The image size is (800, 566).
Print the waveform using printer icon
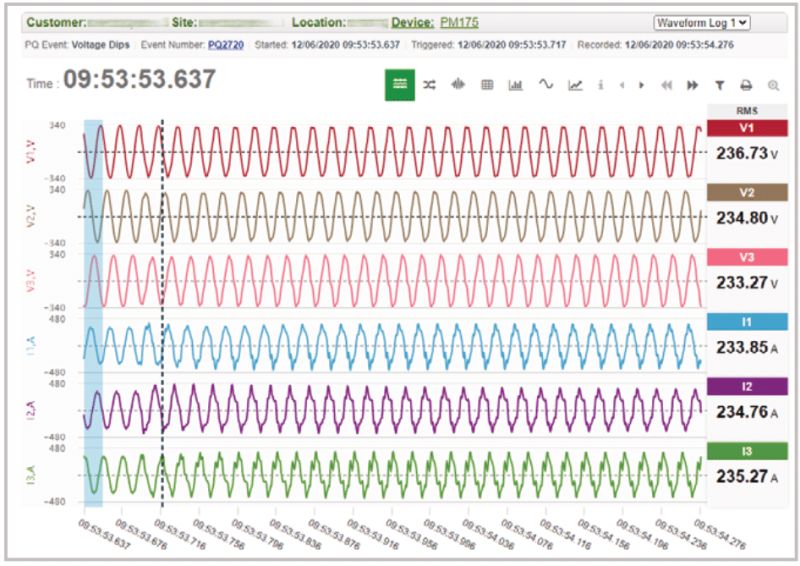pyautogui.click(x=746, y=86)
